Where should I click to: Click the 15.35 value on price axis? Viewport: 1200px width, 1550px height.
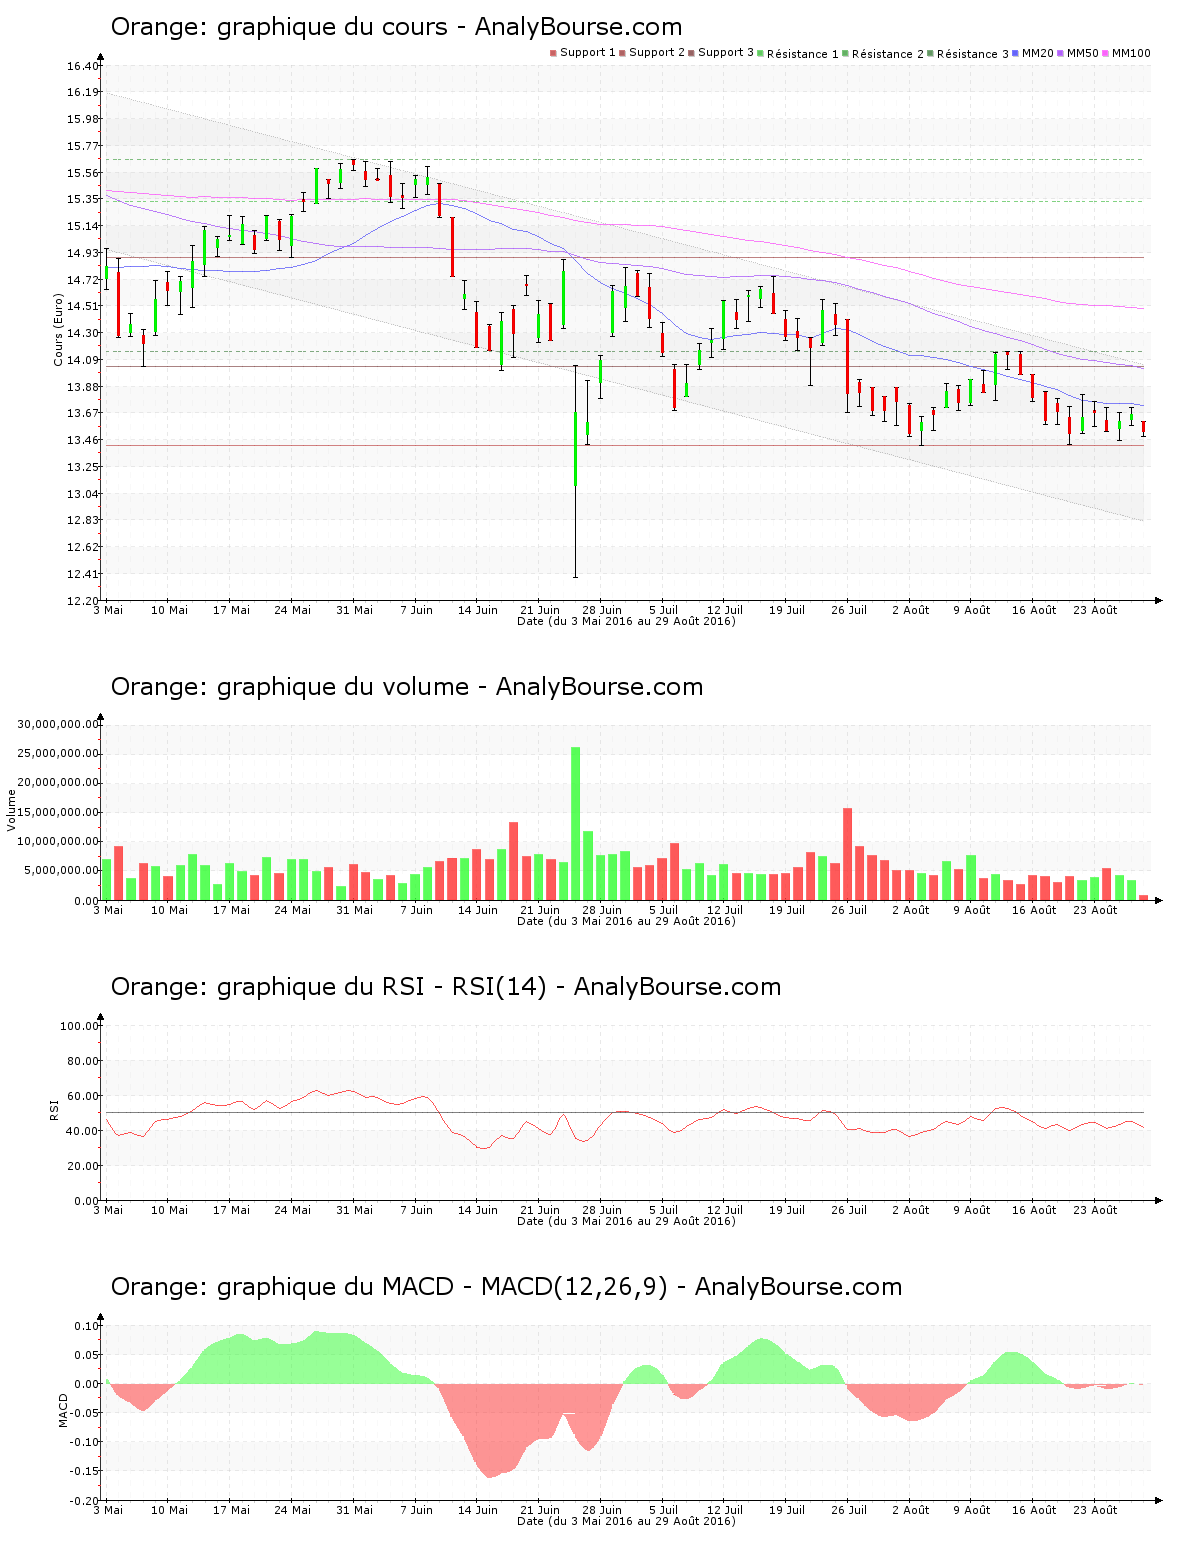(83, 199)
